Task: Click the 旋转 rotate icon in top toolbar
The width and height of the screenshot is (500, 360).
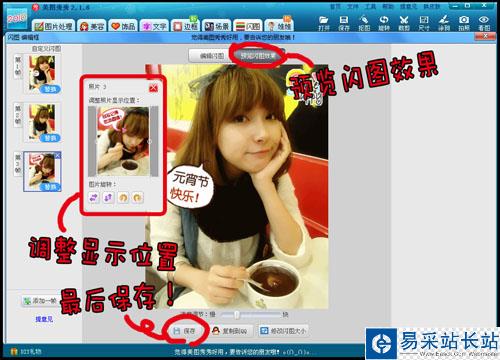Action: tap(384, 23)
